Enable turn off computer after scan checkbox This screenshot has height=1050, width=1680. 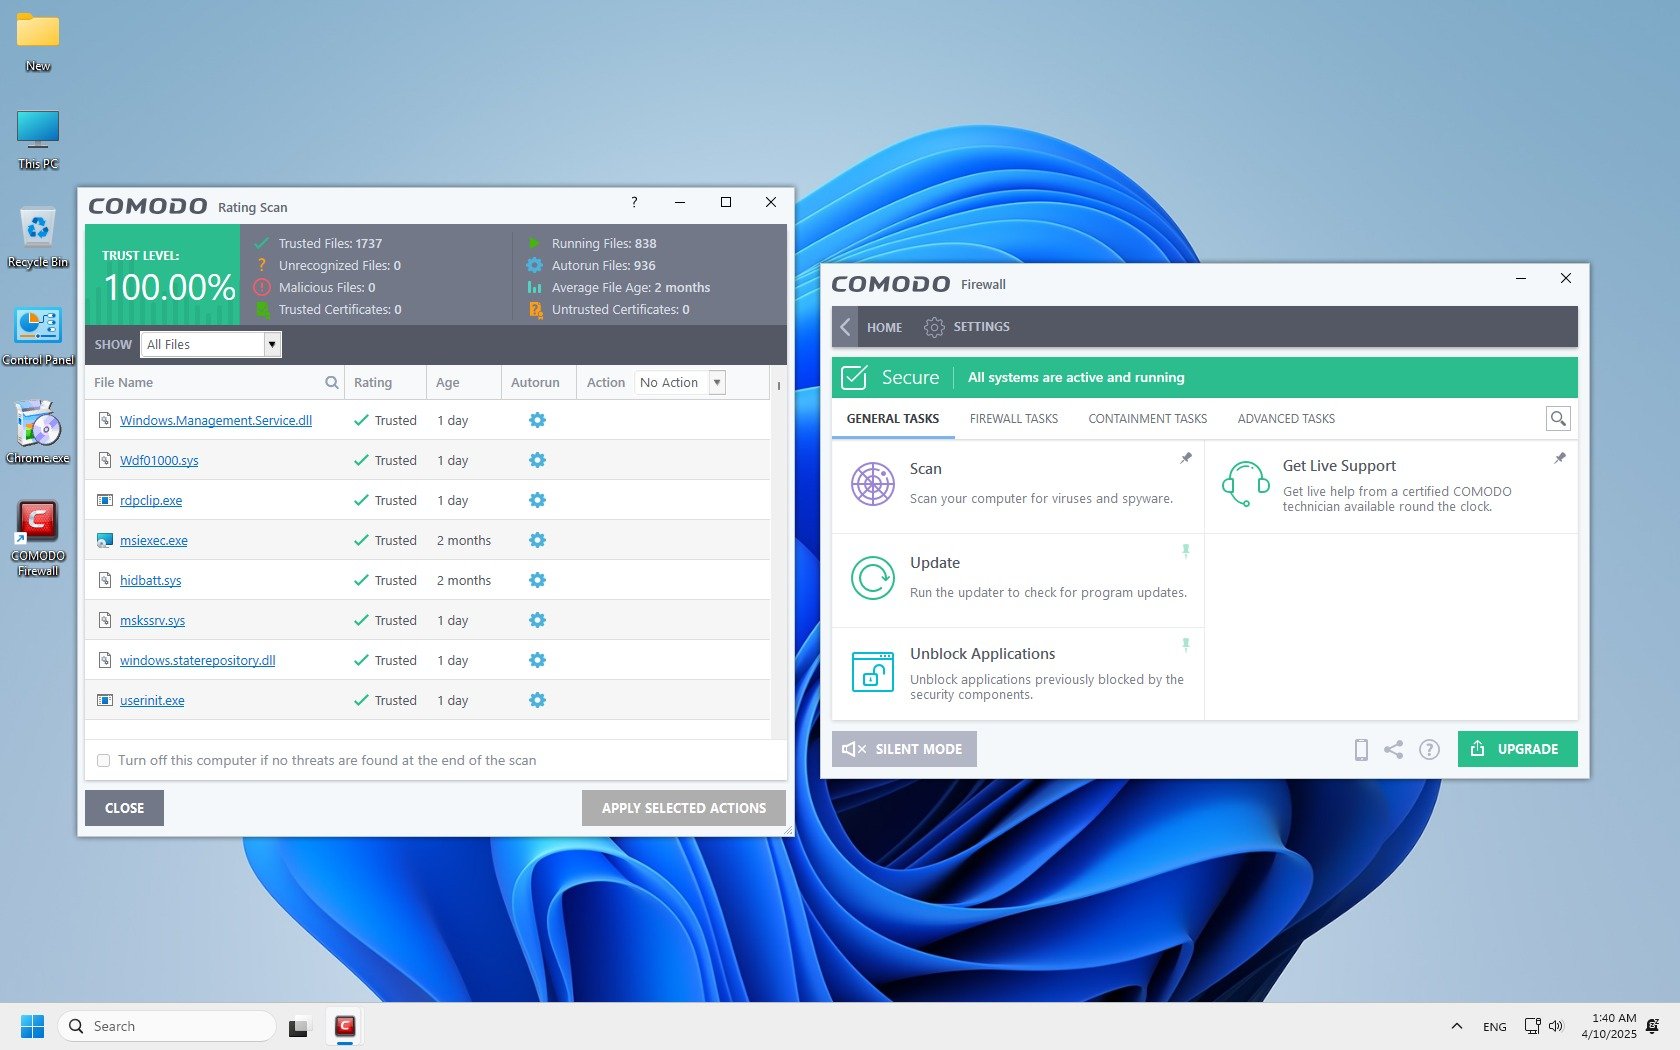pyautogui.click(x=103, y=761)
